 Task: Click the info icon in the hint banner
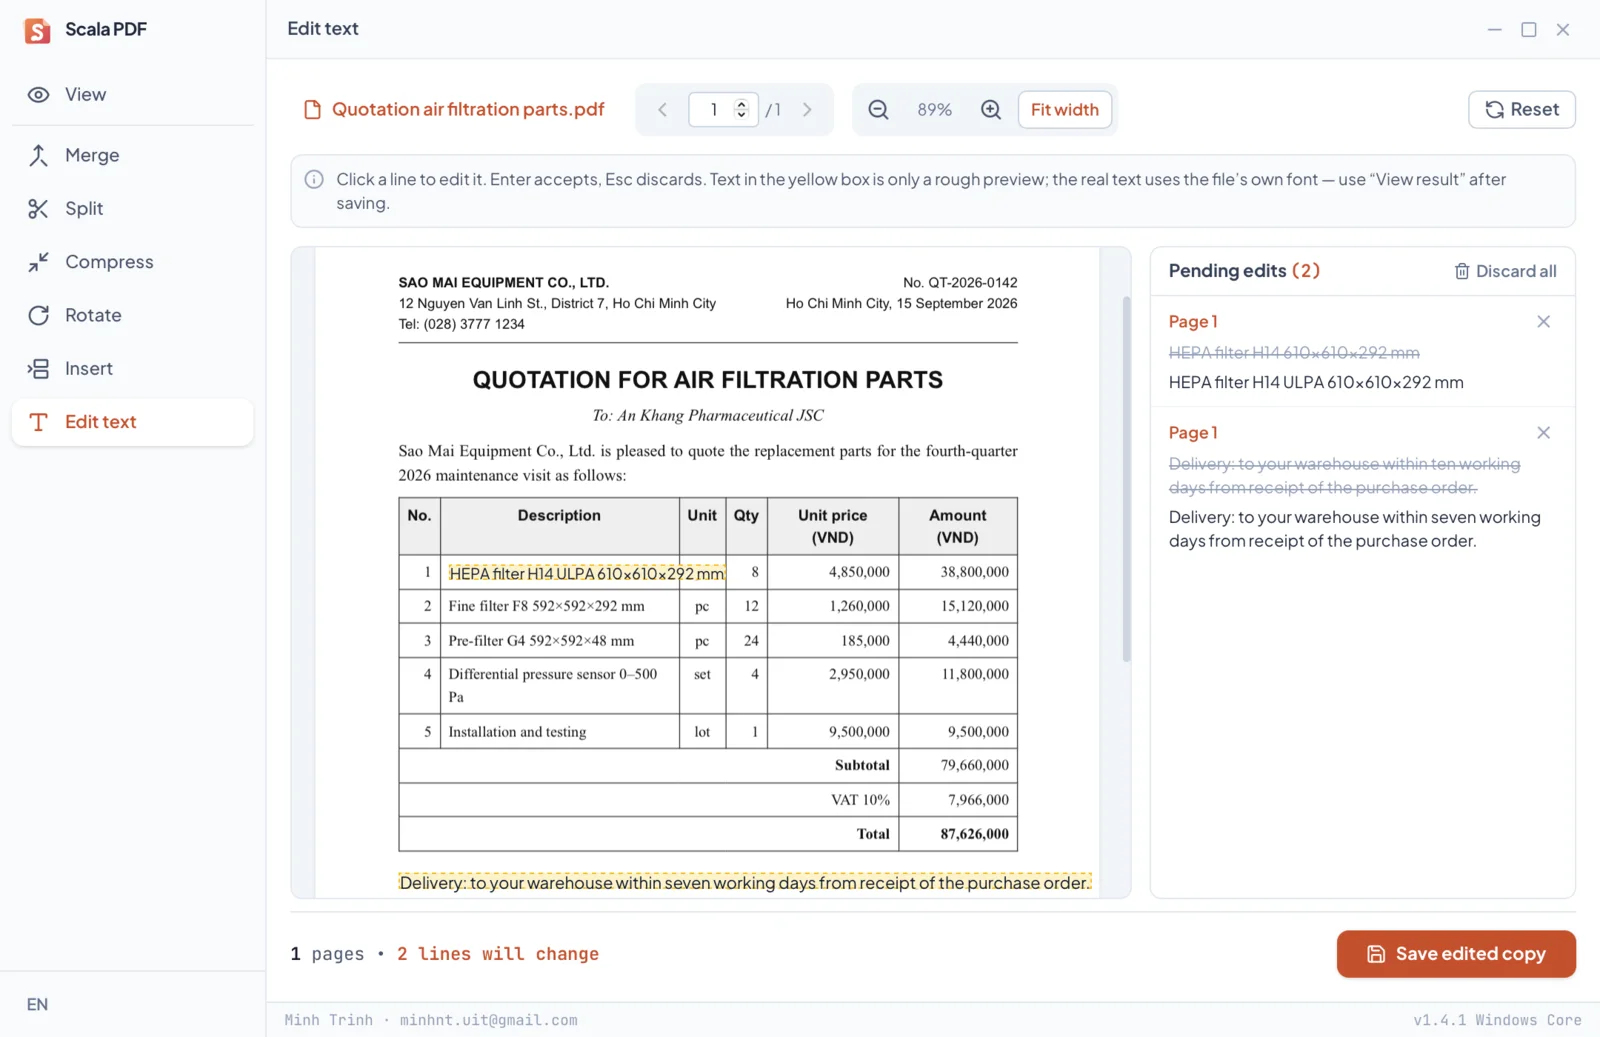tap(314, 180)
